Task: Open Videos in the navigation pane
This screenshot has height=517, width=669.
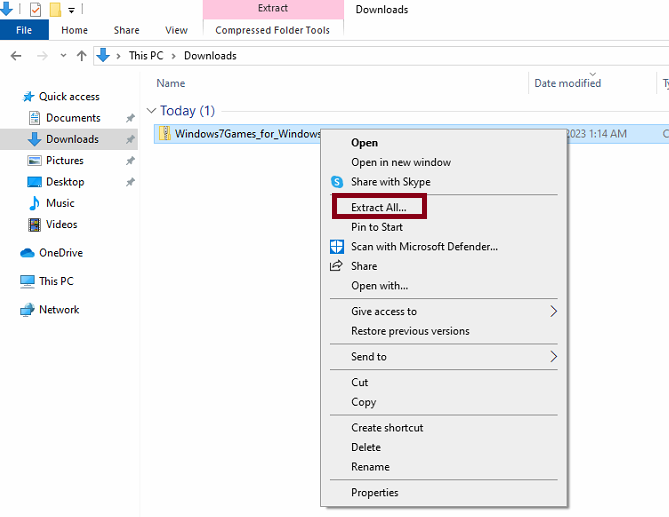Action: click(x=62, y=225)
